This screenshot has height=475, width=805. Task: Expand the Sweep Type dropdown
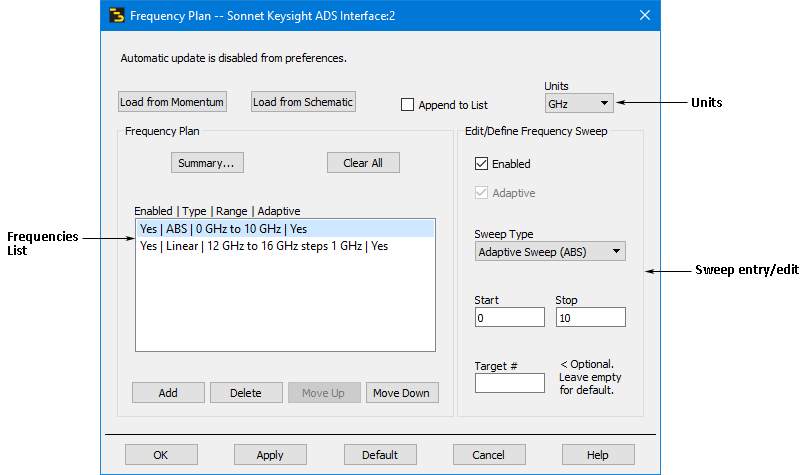pos(549,252)
